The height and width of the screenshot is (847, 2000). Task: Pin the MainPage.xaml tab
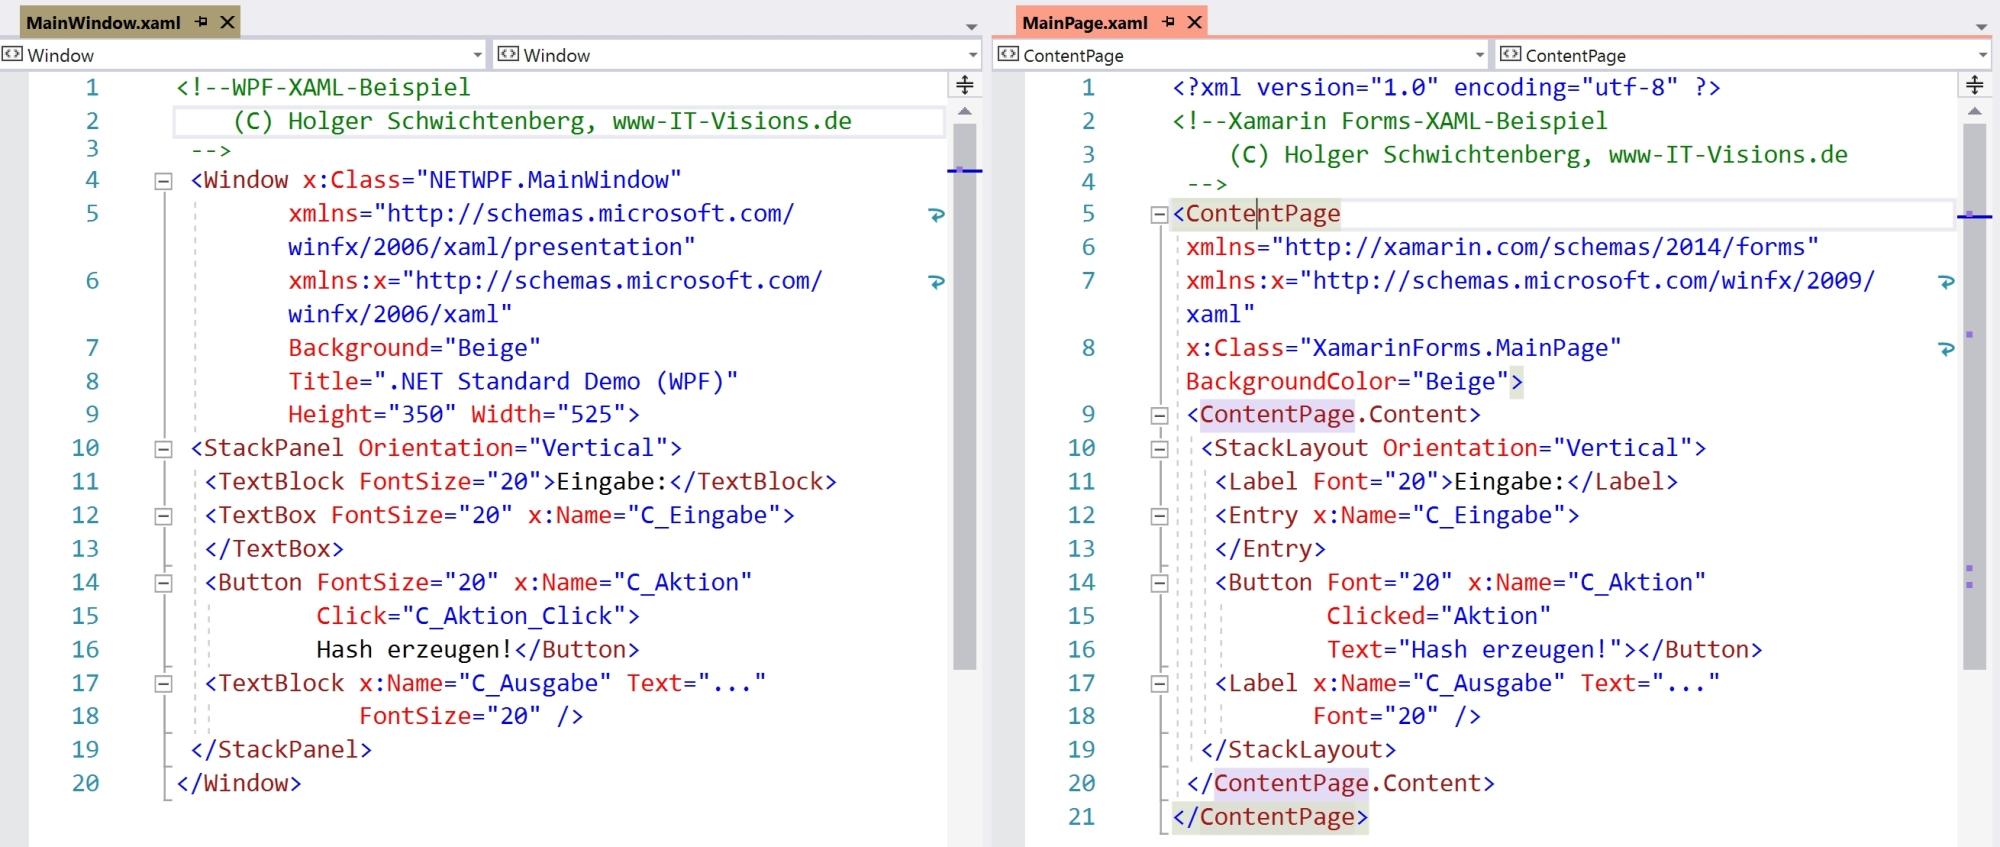[x=1168, y=22]
